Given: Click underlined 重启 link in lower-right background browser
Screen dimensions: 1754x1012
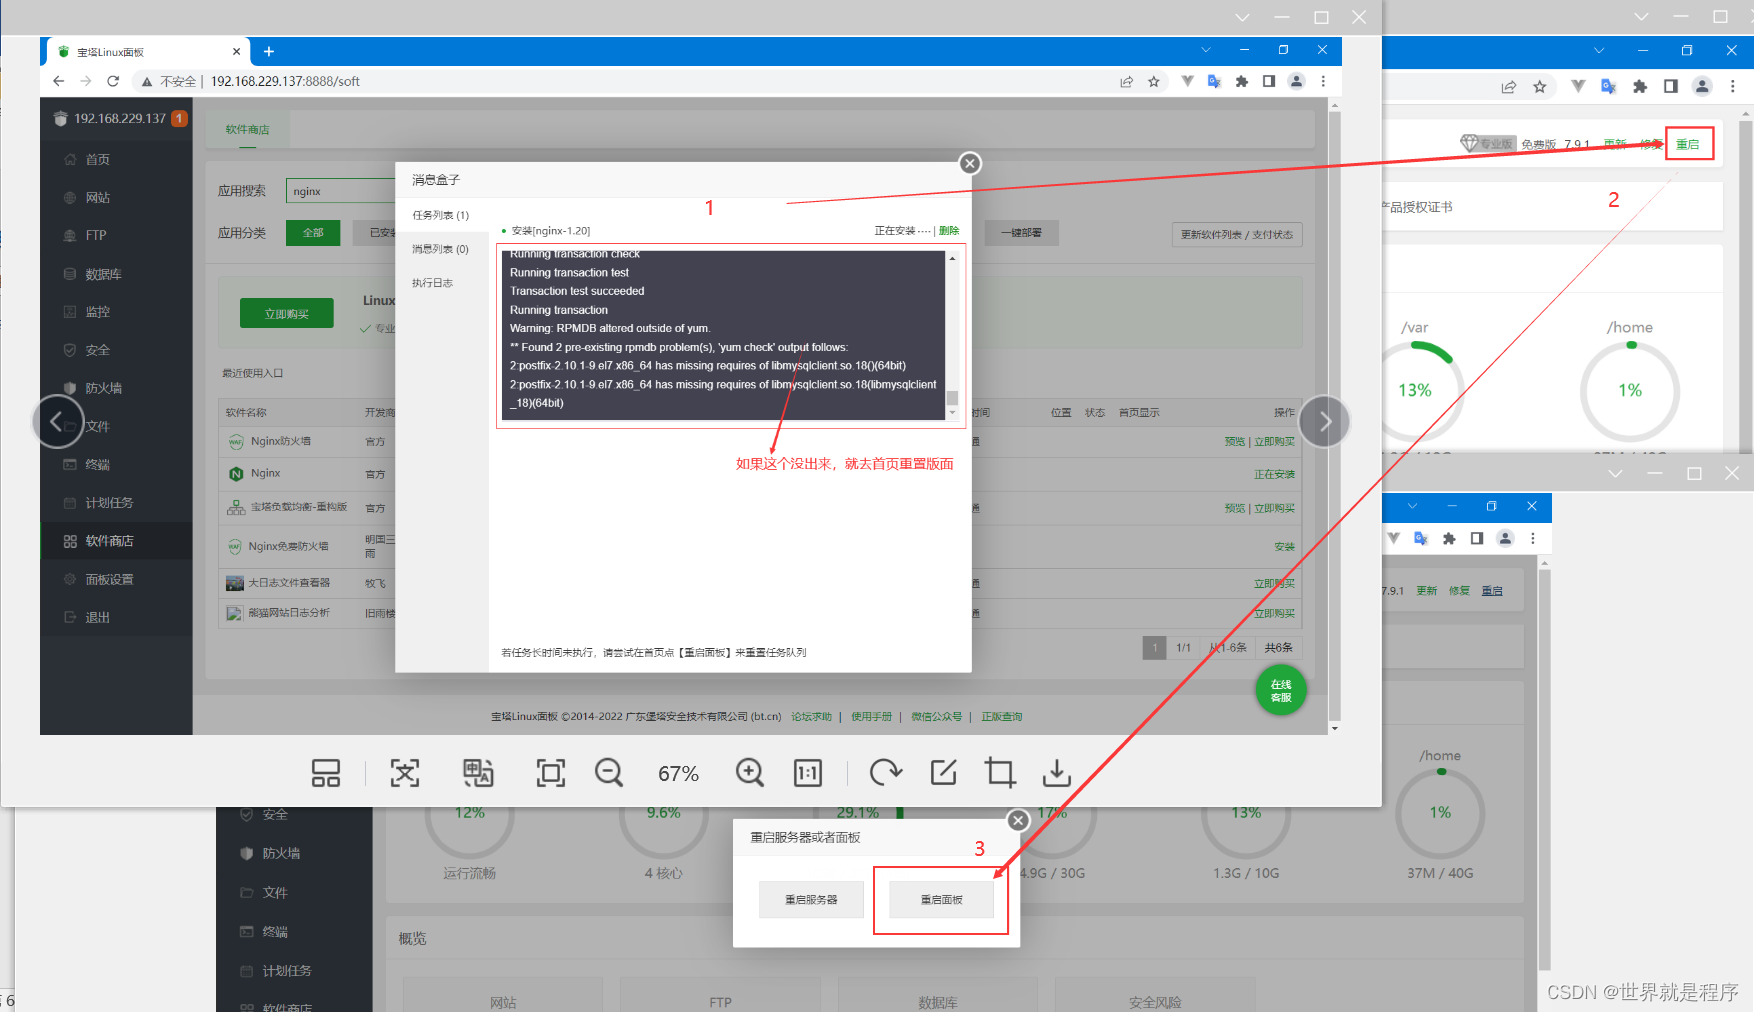Looking at the screenshot, I should point(1492,590).
